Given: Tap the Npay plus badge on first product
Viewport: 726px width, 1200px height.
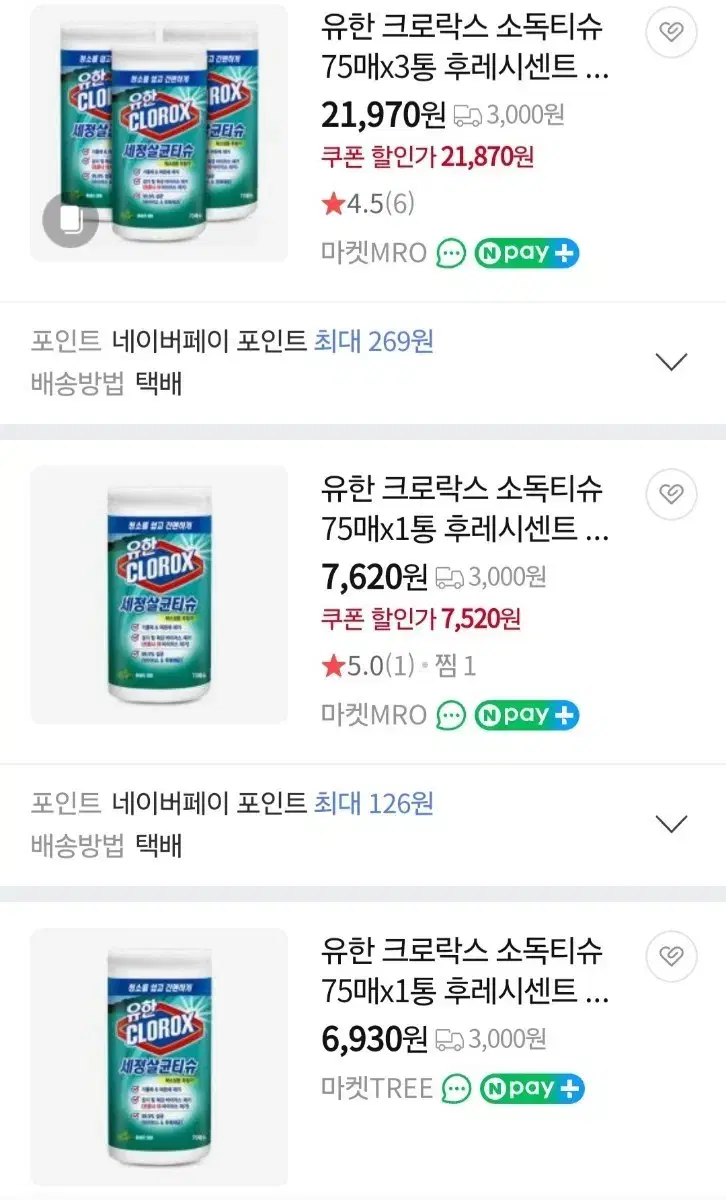Looking at the screenshot, I should tap(527, 253).
